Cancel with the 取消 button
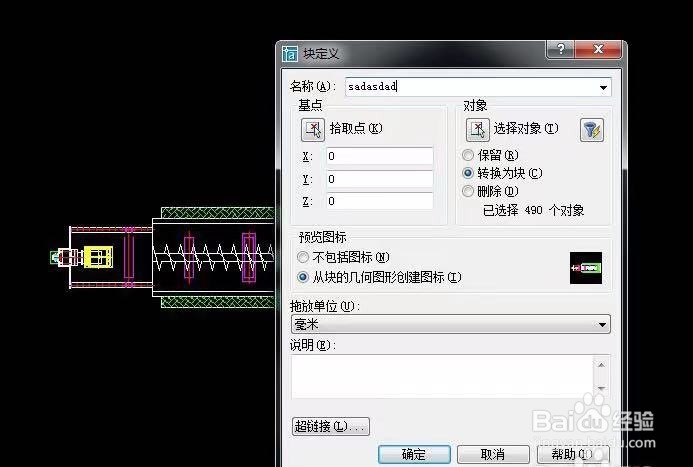Screen dimensions: 693x467 493,454
